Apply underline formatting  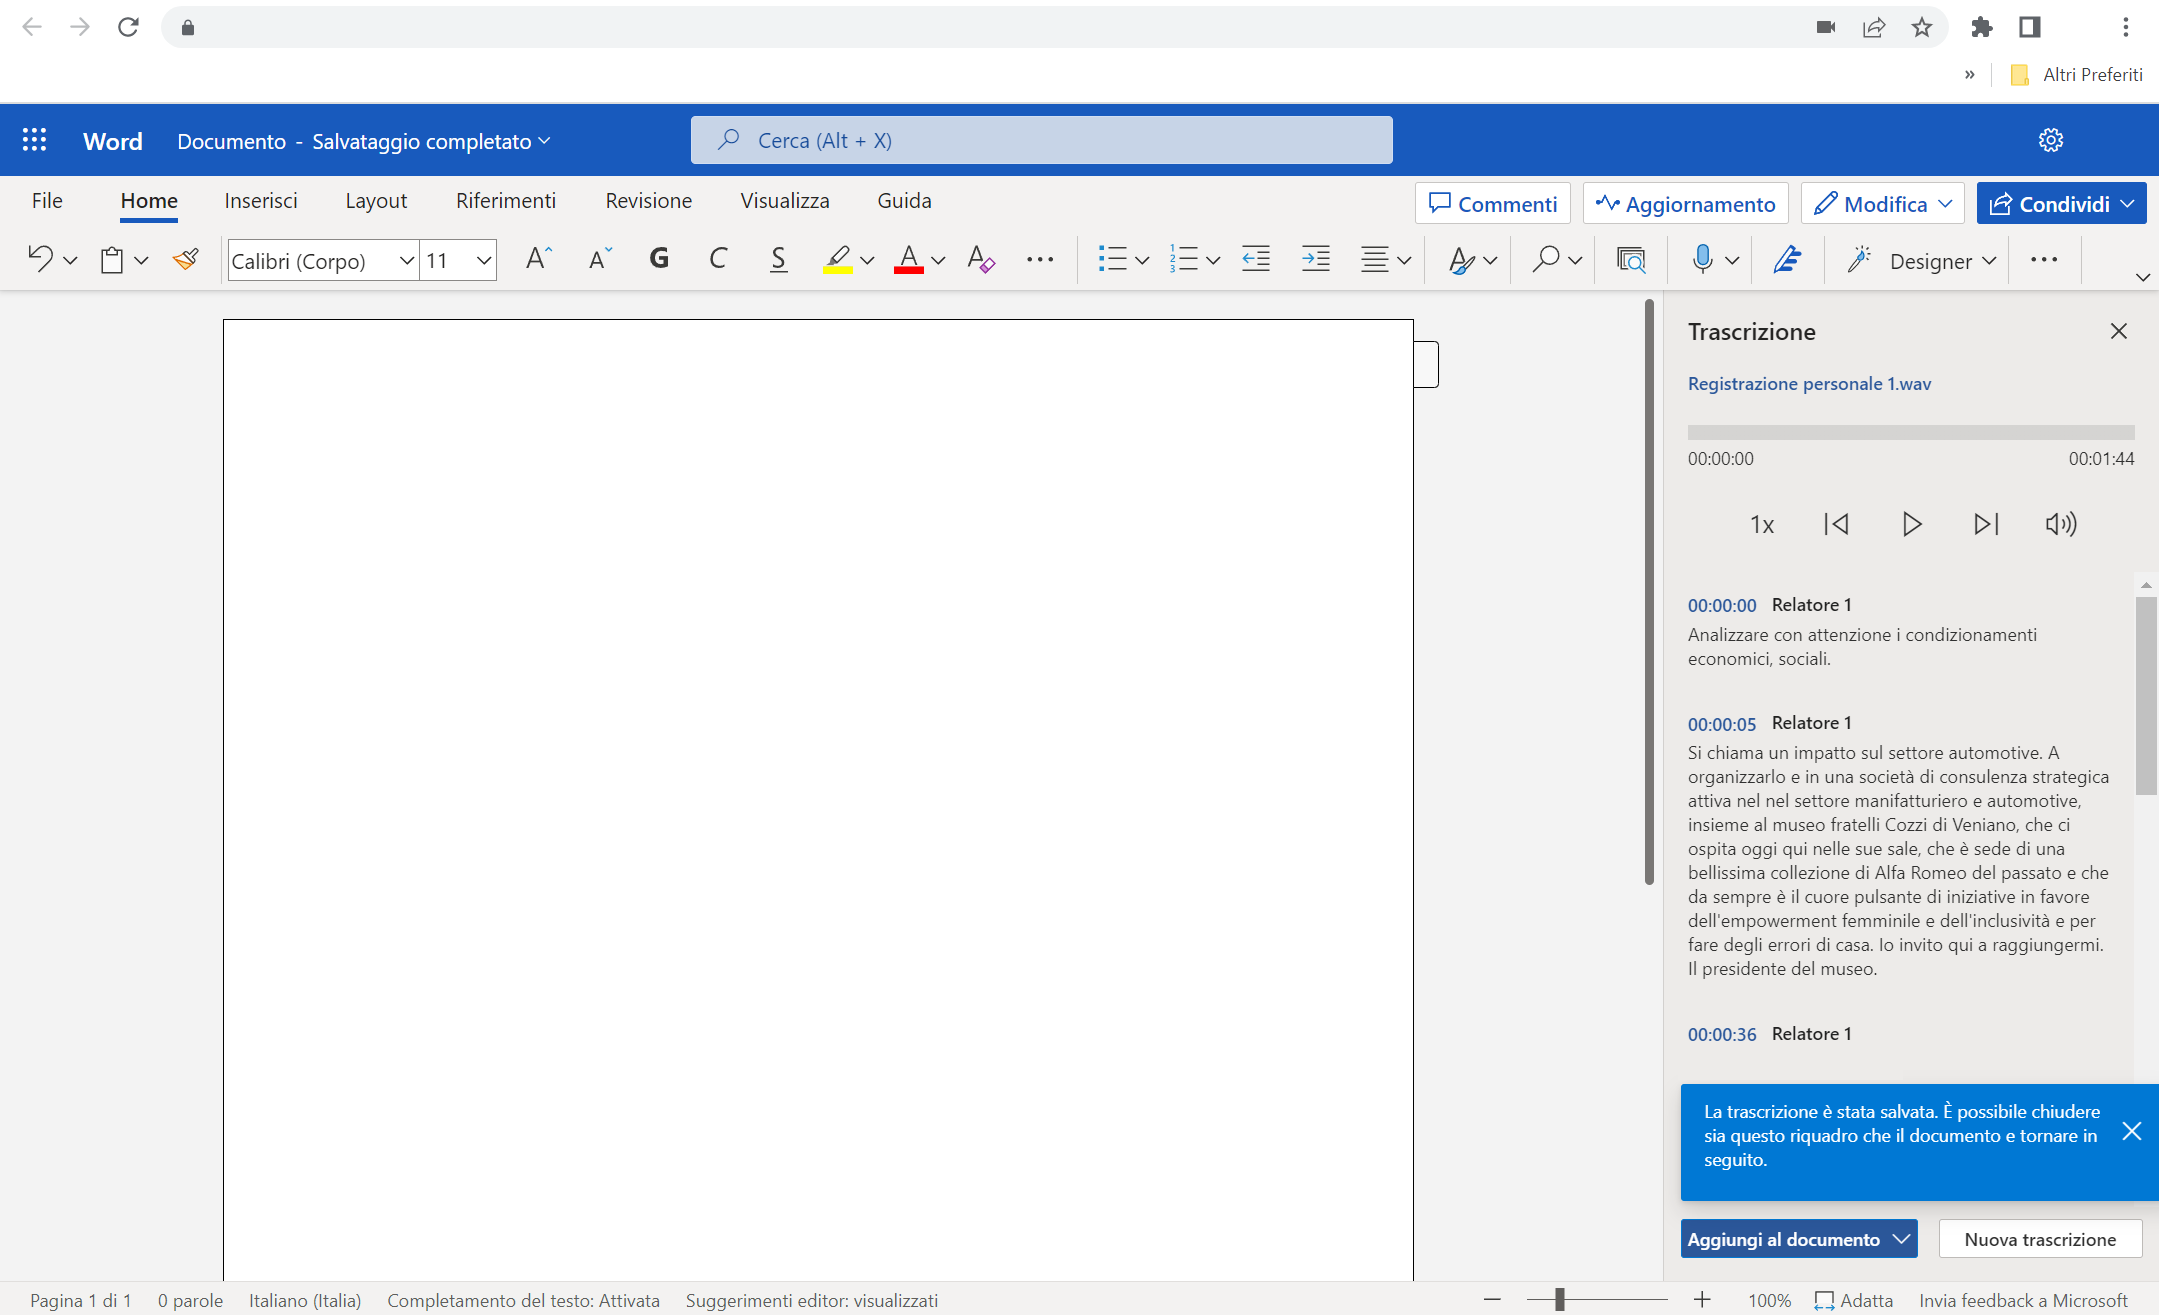(779, 259)
